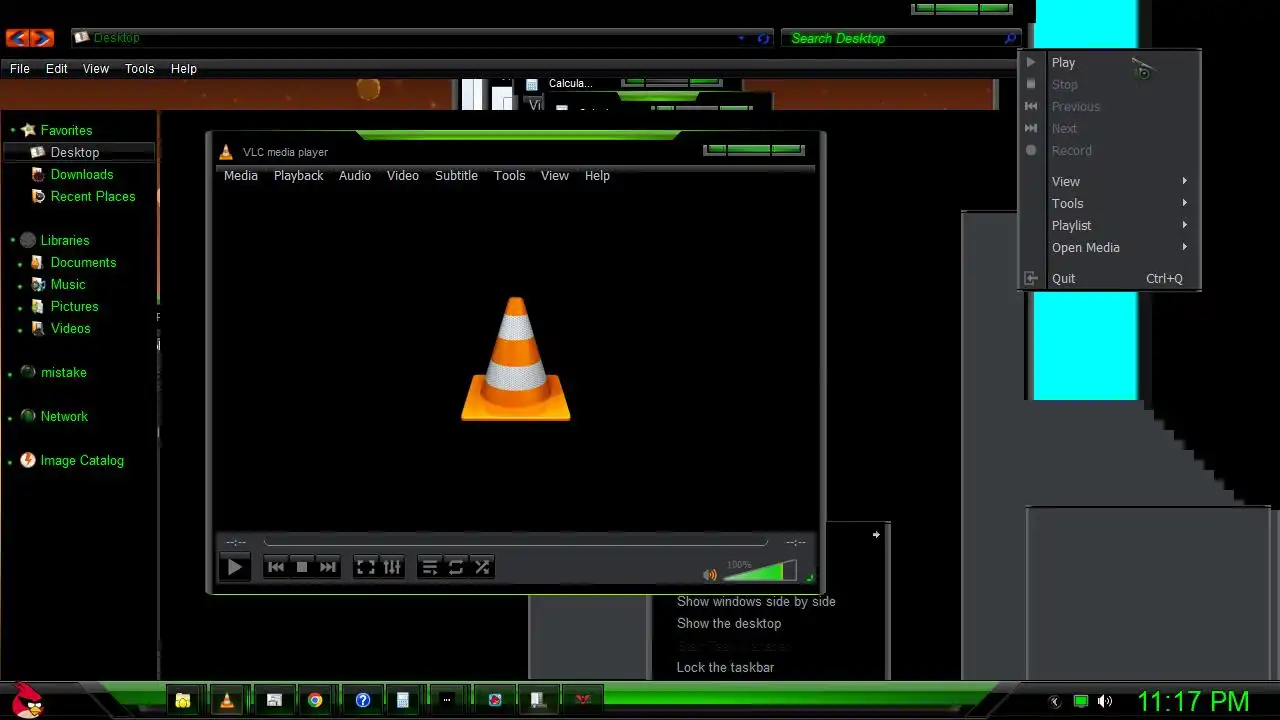Stop playback in VLC player
Image resolution: width=1280 pixels, height=720 pixels.
(302, 567)
